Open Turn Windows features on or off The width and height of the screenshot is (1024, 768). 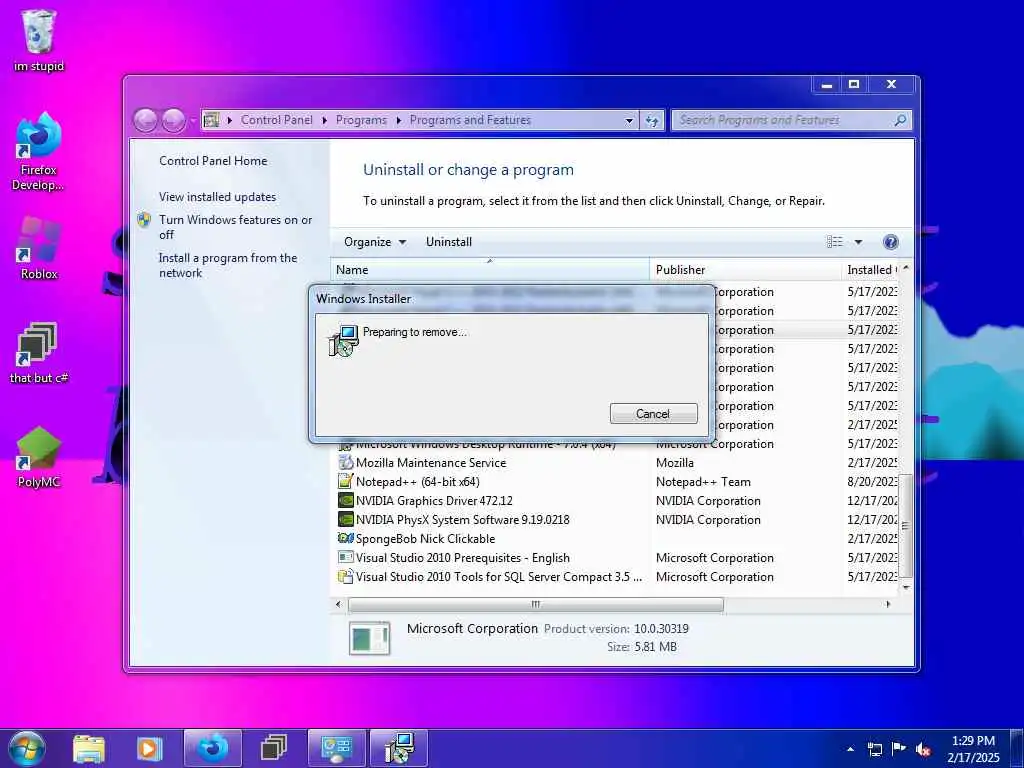pos(235,227)
